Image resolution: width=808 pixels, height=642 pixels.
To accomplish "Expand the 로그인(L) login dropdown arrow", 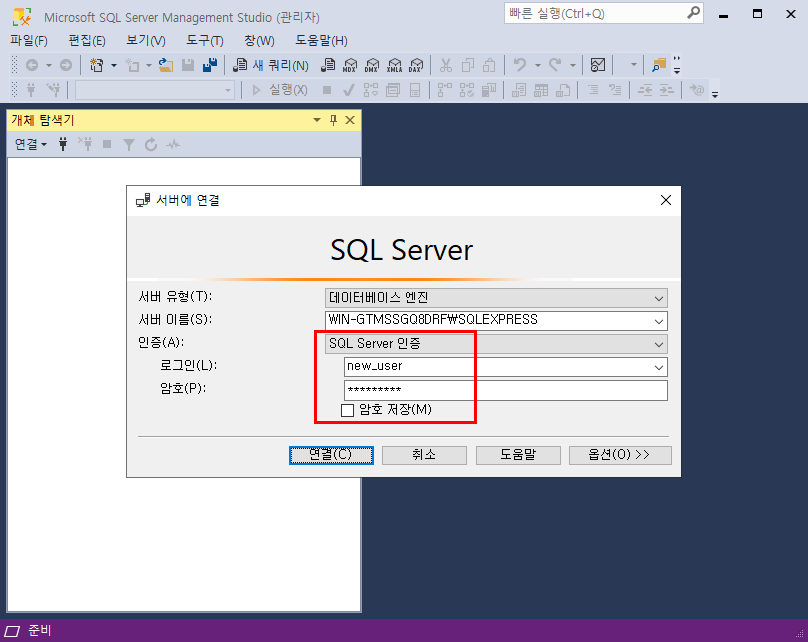I will (659, 367).
